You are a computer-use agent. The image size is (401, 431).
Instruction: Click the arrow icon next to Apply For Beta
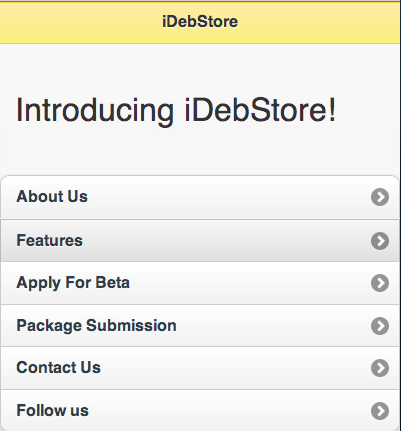click(380, 283)
